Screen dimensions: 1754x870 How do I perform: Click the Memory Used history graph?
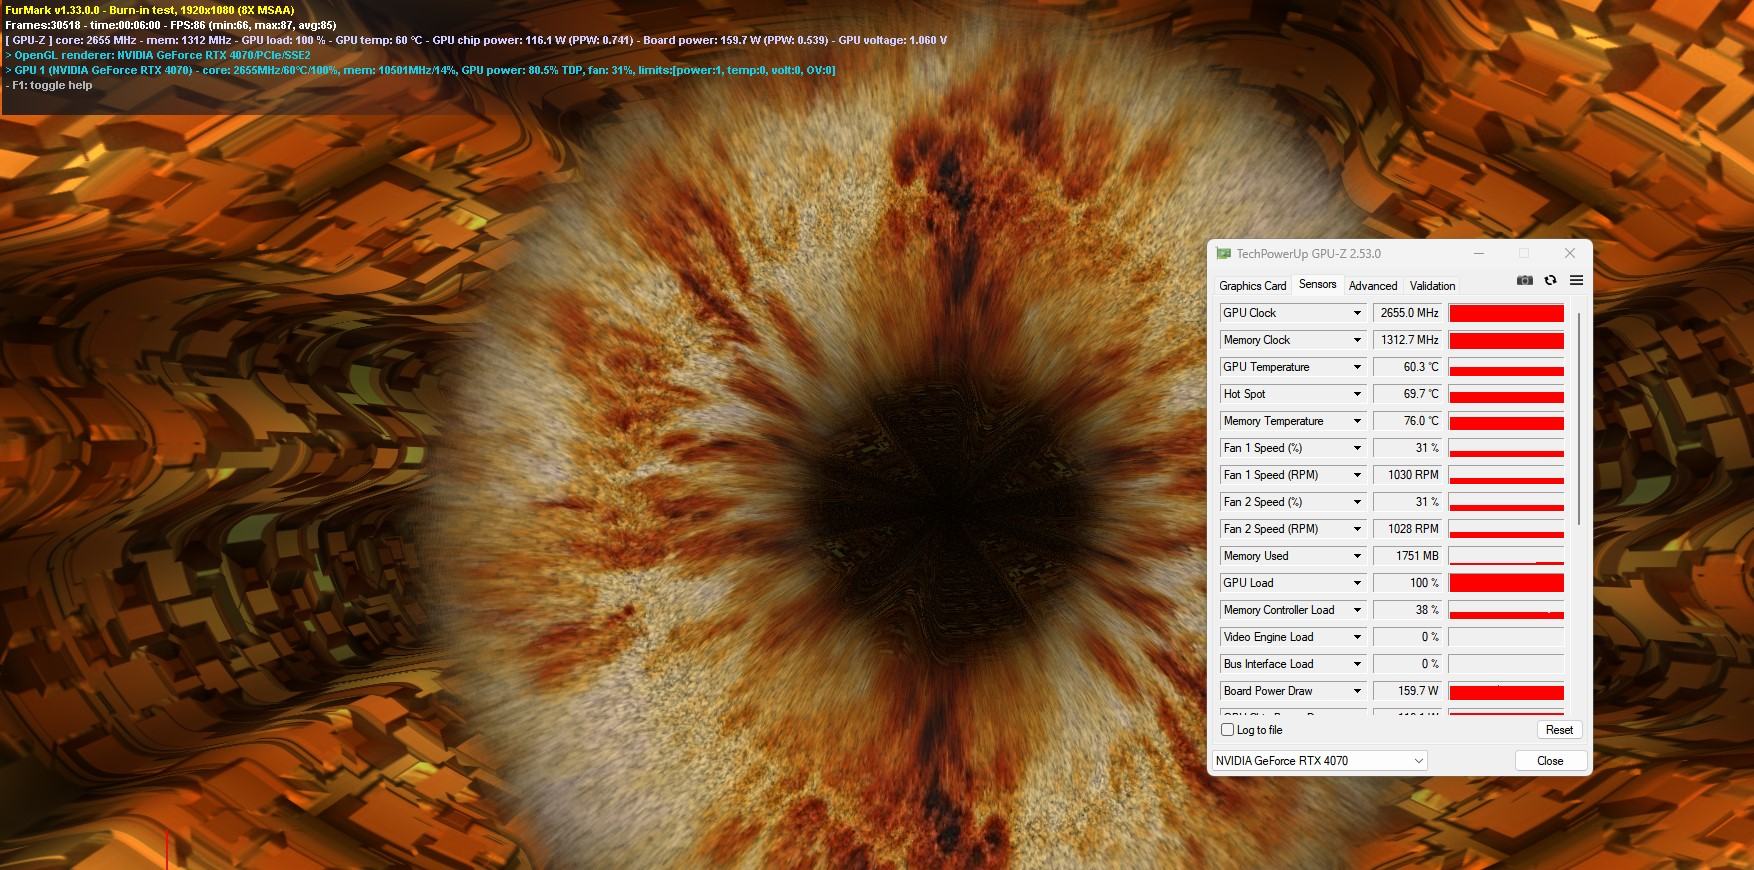[1506, 556]
